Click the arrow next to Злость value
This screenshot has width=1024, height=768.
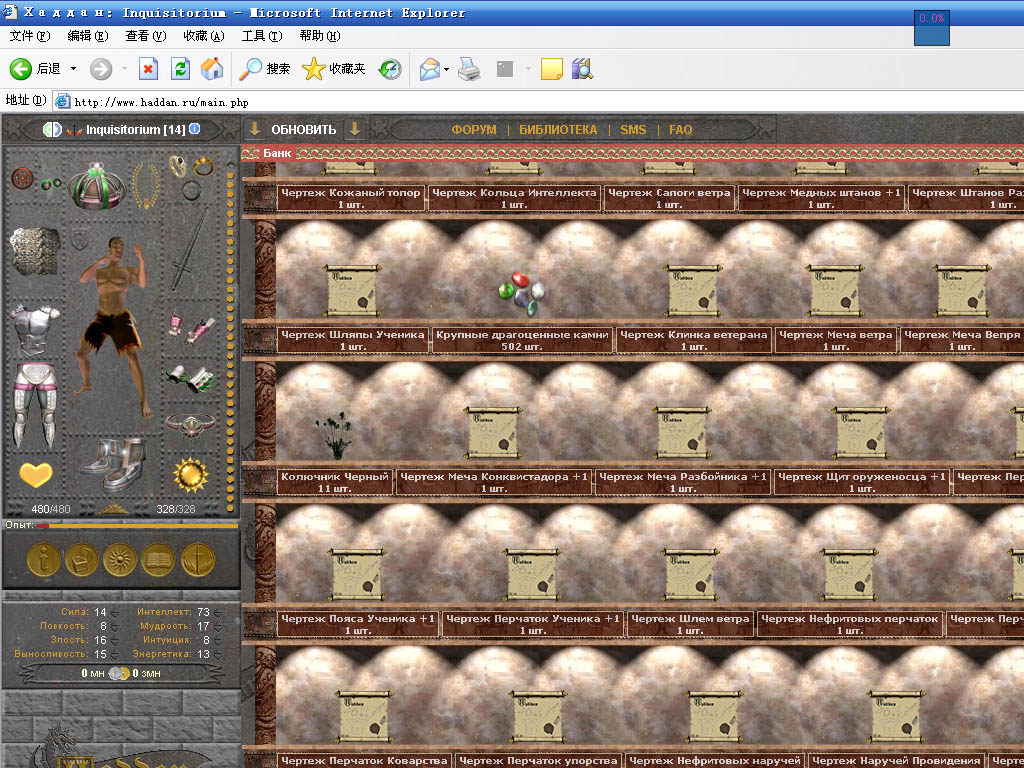click(x=114, y=641)
